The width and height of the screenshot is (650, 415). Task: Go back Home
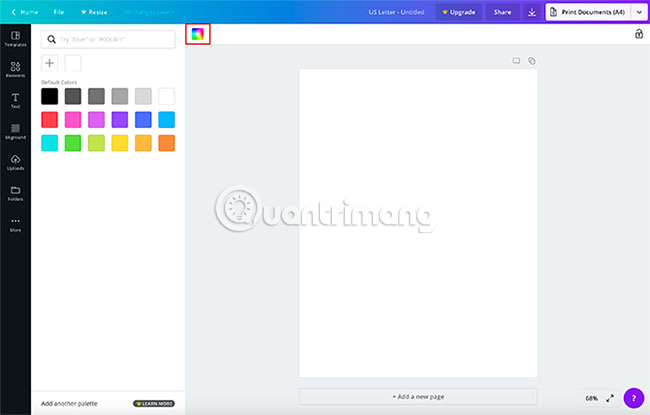tap(25, 12)
